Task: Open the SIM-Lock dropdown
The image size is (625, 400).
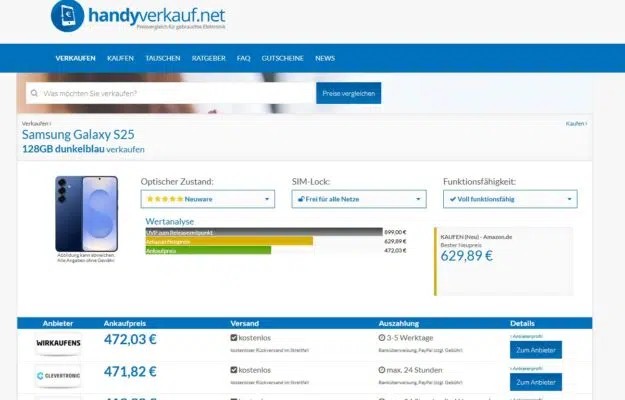Action: (x=359, y=199)
